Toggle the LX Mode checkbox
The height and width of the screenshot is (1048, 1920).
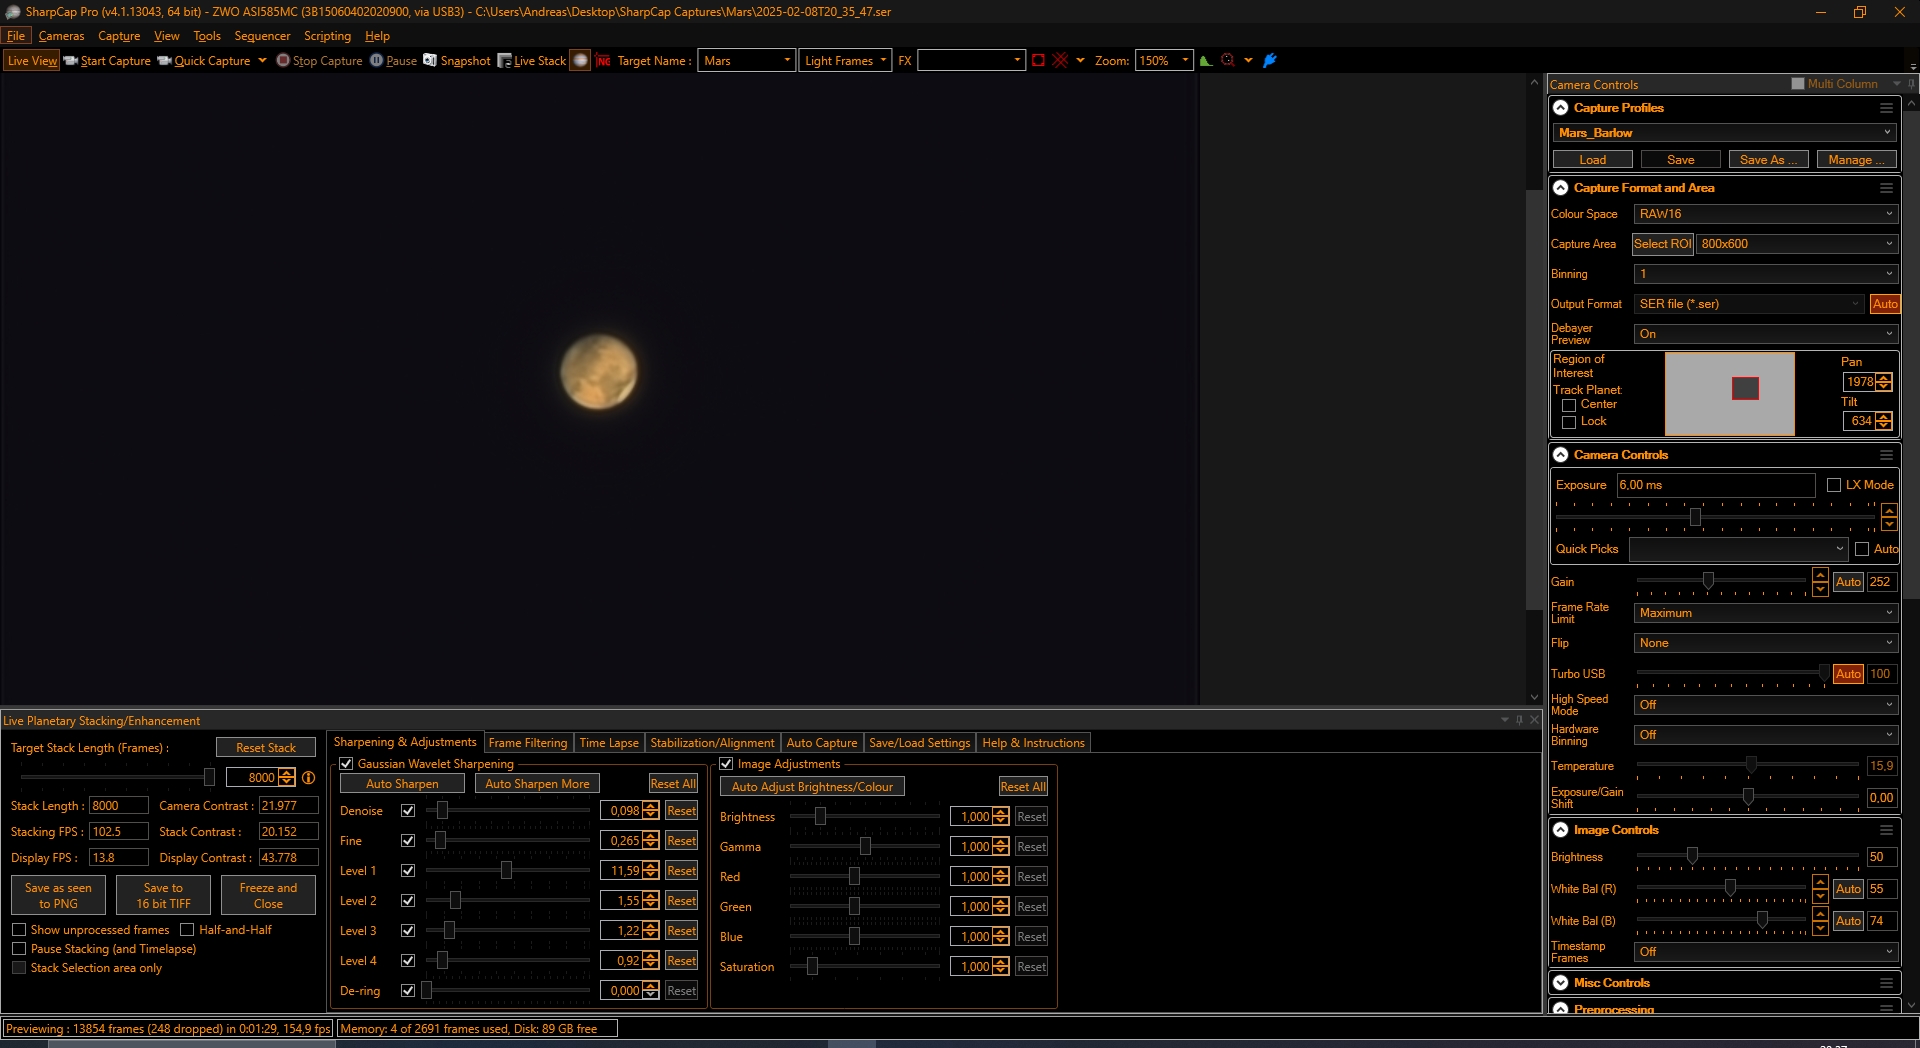pos(1834,485)
